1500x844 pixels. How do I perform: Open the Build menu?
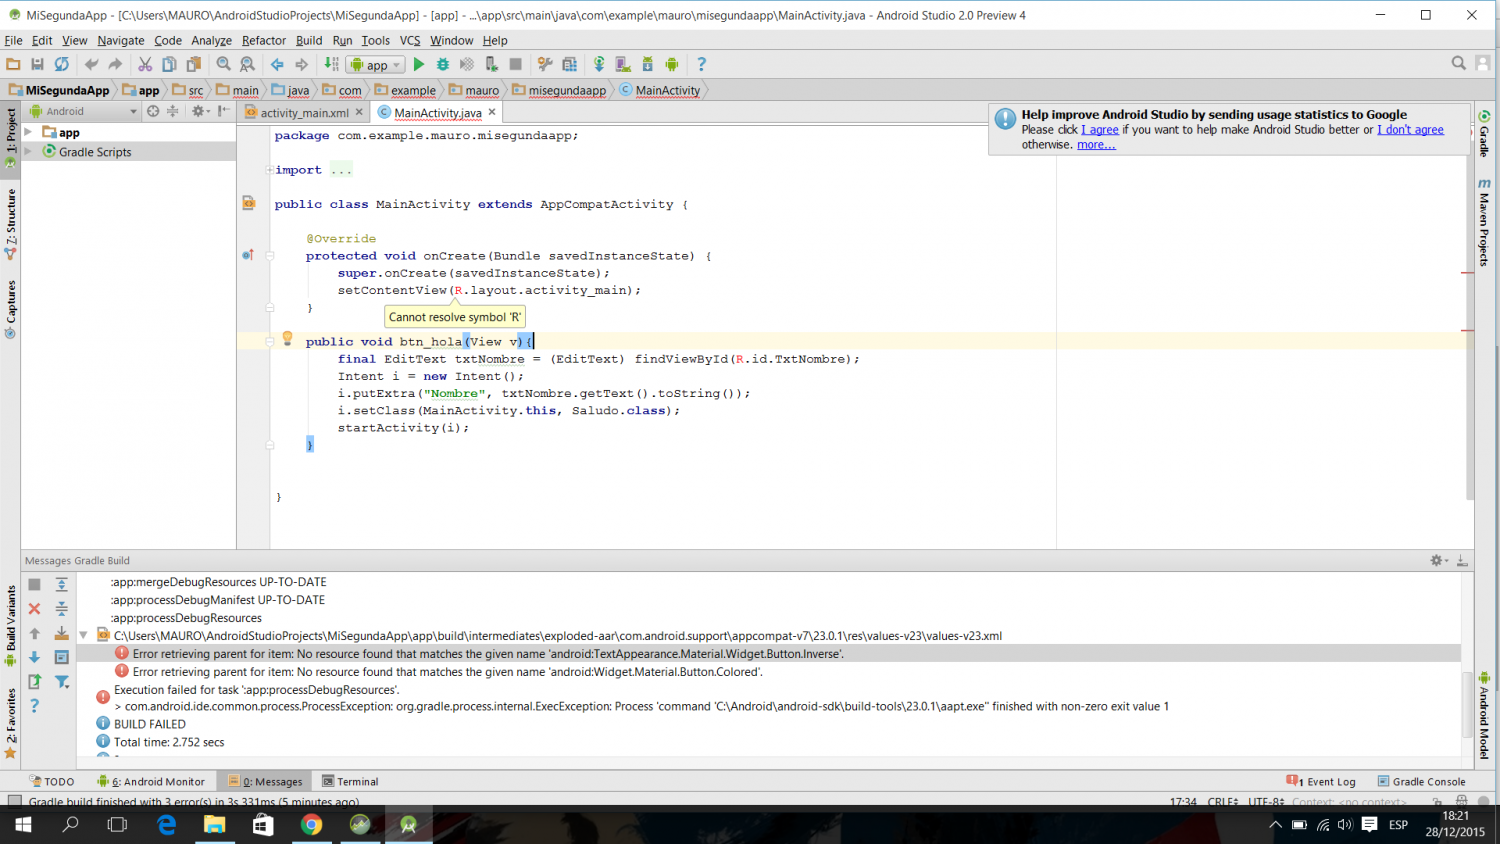(309, 40)
